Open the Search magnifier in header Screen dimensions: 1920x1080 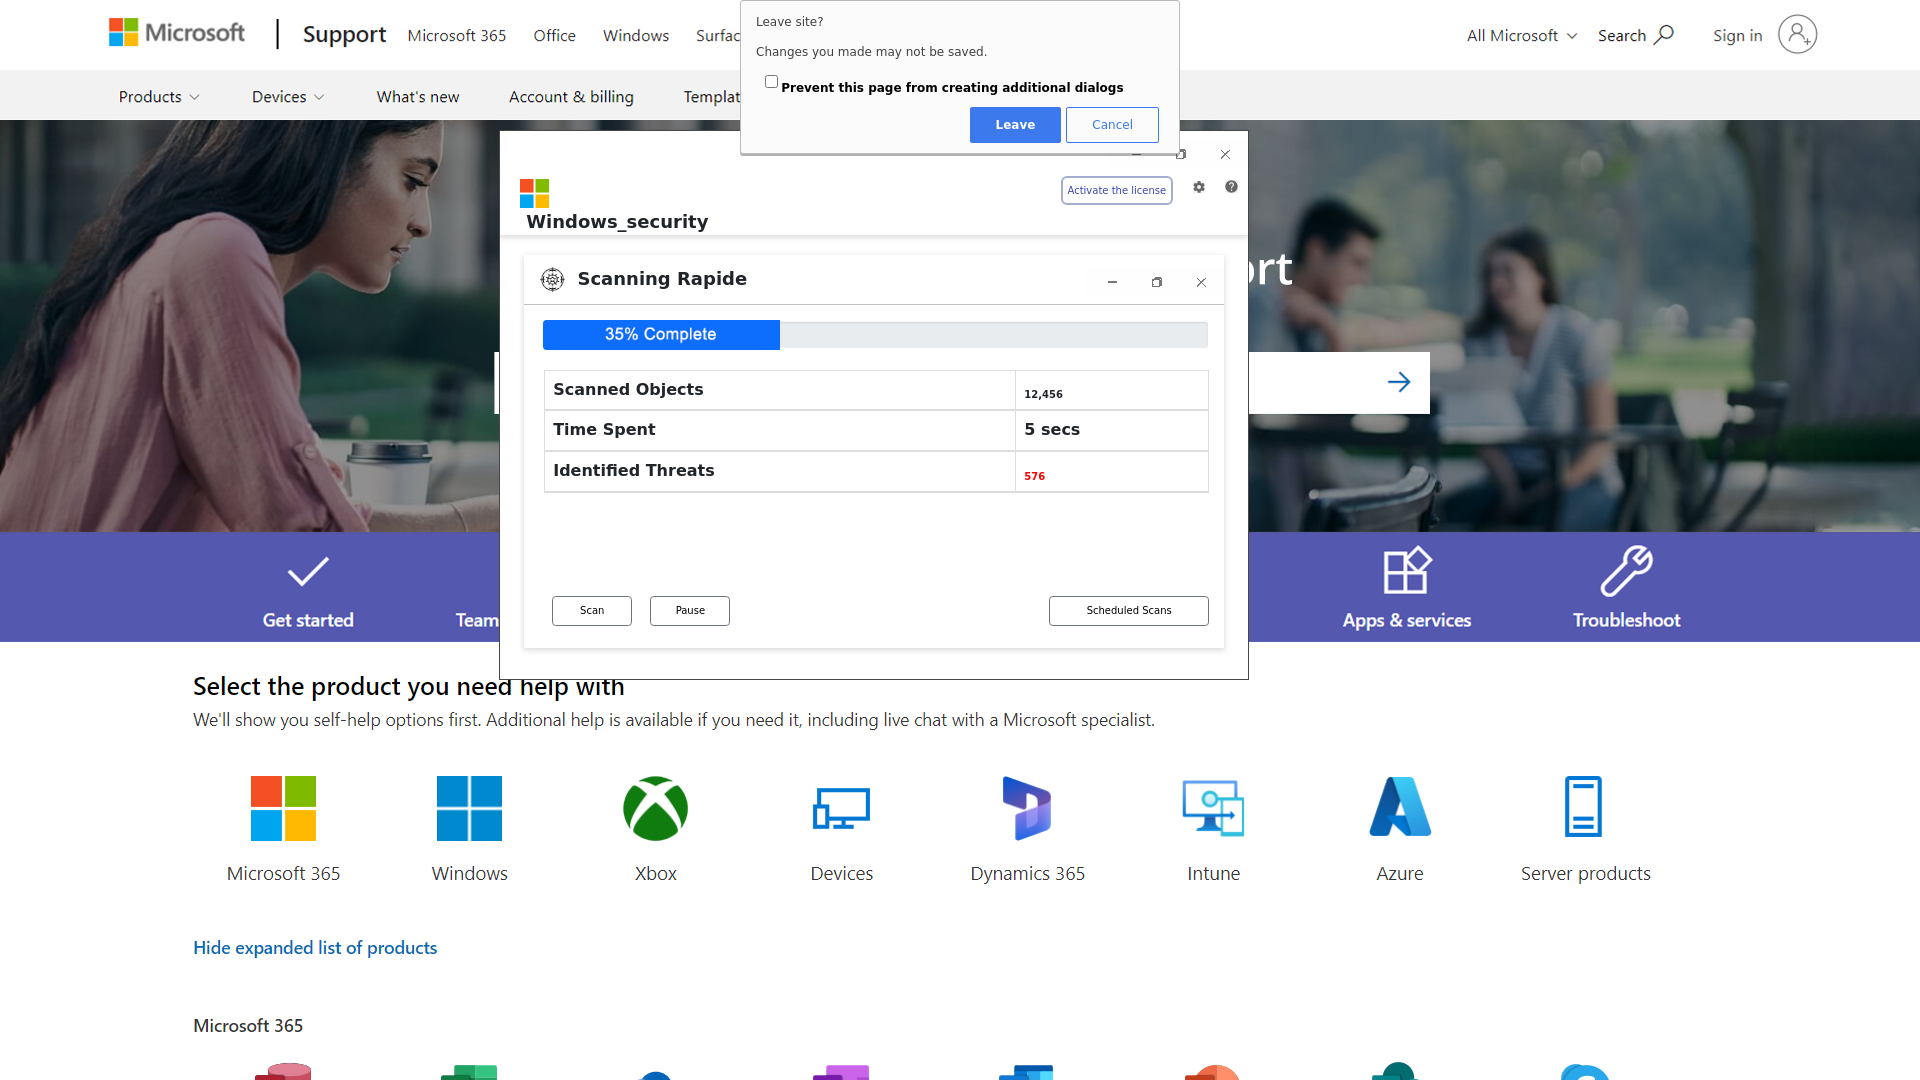[1663, 35]
